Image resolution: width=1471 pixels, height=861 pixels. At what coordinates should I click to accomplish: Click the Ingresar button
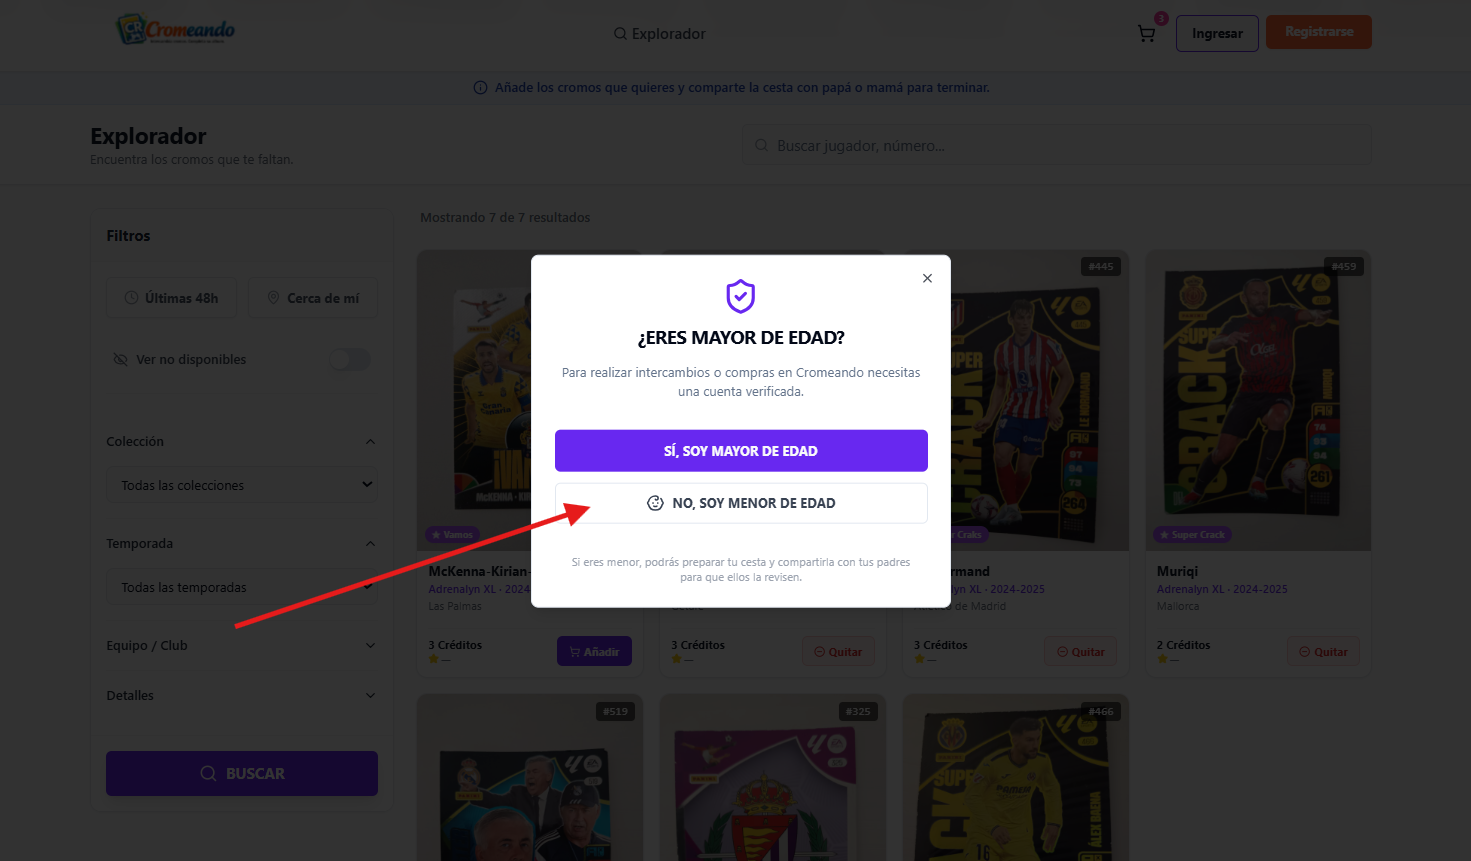click(1217, 33)
